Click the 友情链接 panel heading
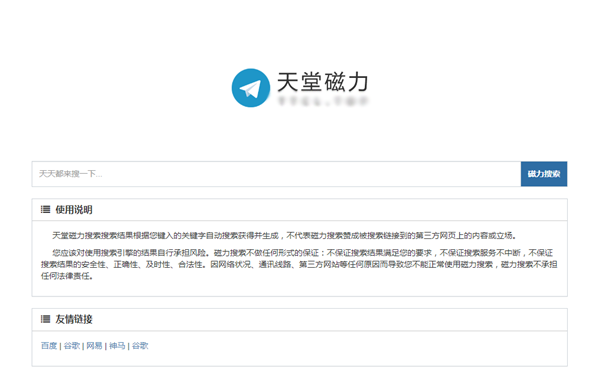 tap(74, 319)
